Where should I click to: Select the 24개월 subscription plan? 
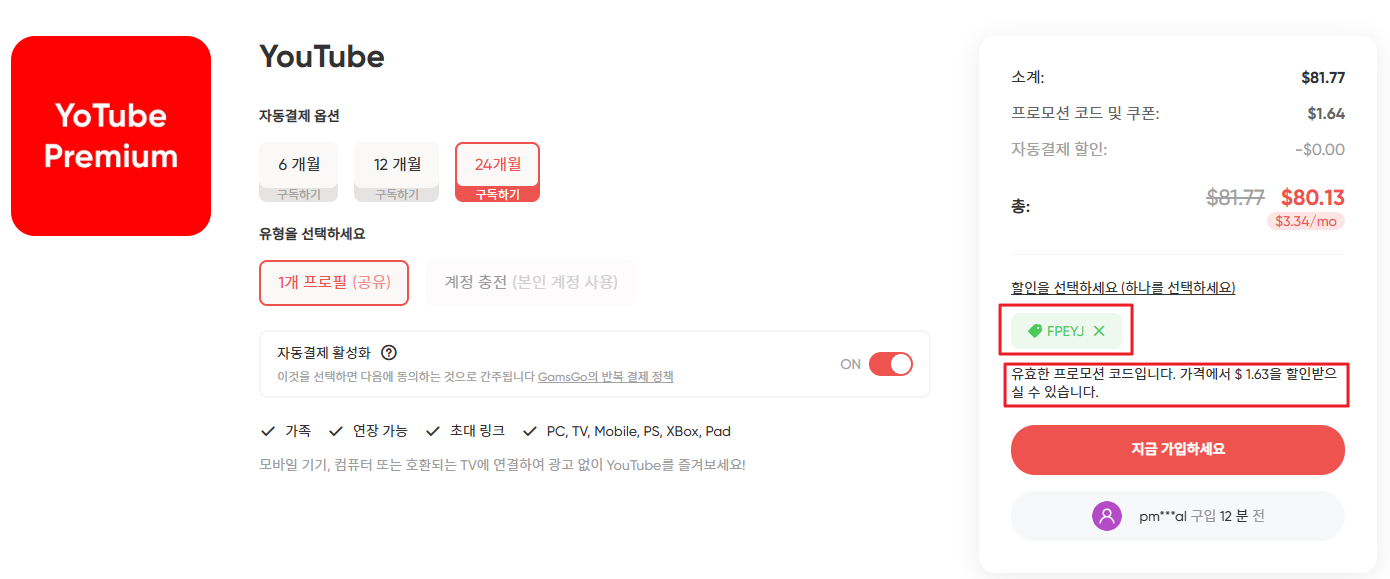click(497, 172)
